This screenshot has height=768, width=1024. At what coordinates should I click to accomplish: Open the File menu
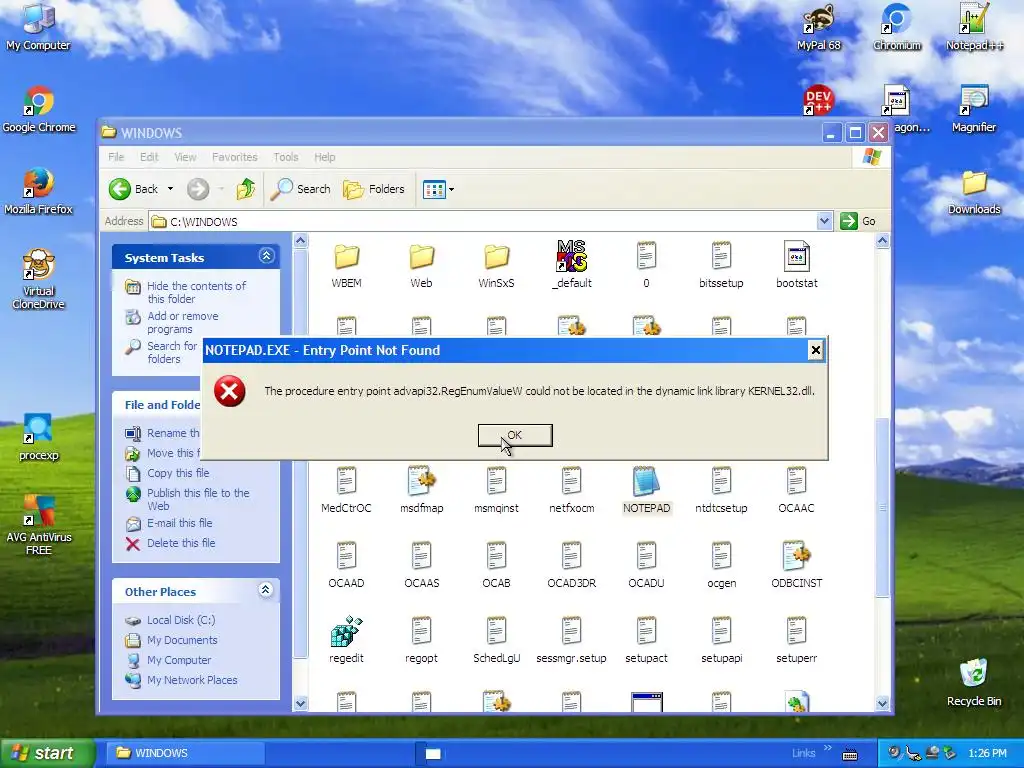point(116,157)
